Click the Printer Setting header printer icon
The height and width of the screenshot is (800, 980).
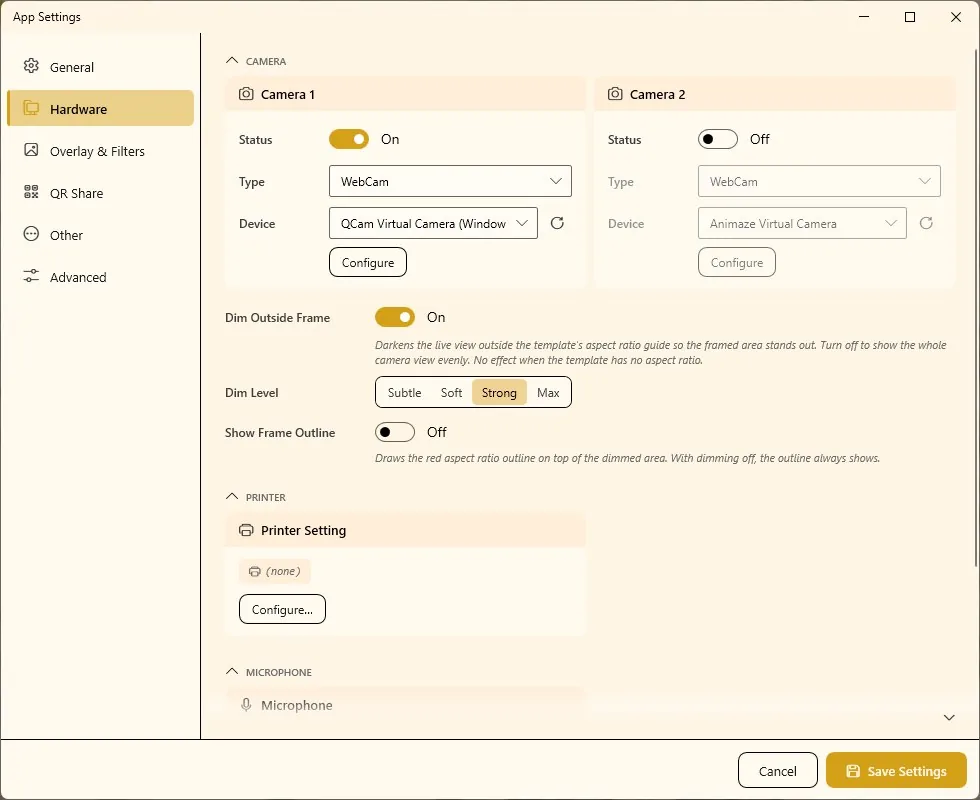[246, 530]
